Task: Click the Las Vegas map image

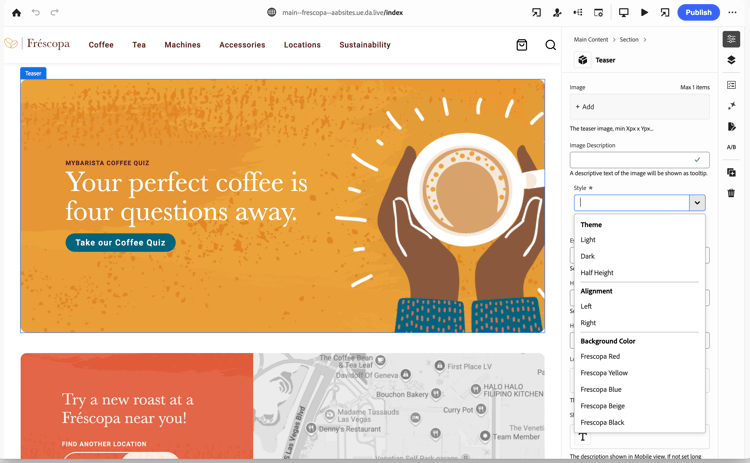Action: [x=398, y=407]
